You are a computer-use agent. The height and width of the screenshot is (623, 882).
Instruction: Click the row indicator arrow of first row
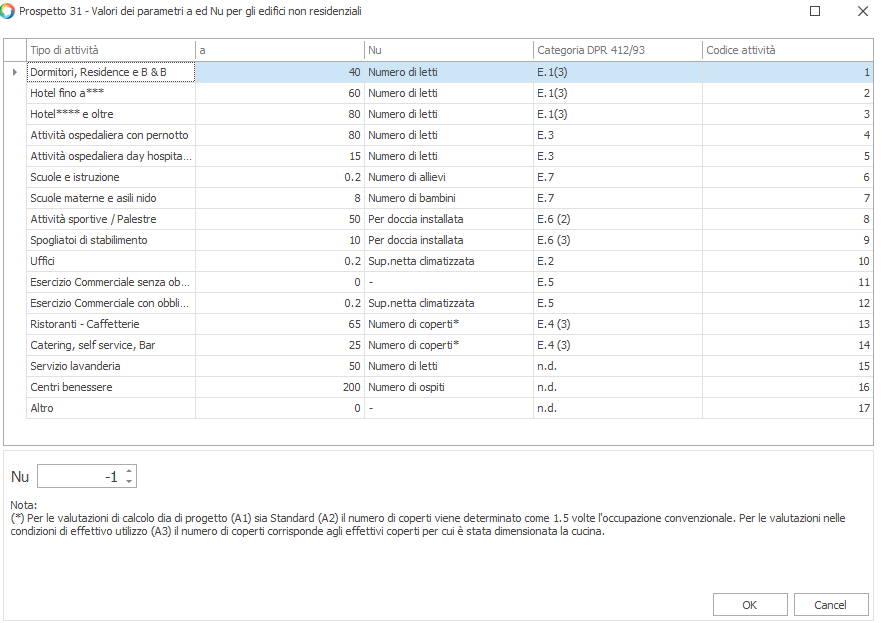(x=14, y=72)
